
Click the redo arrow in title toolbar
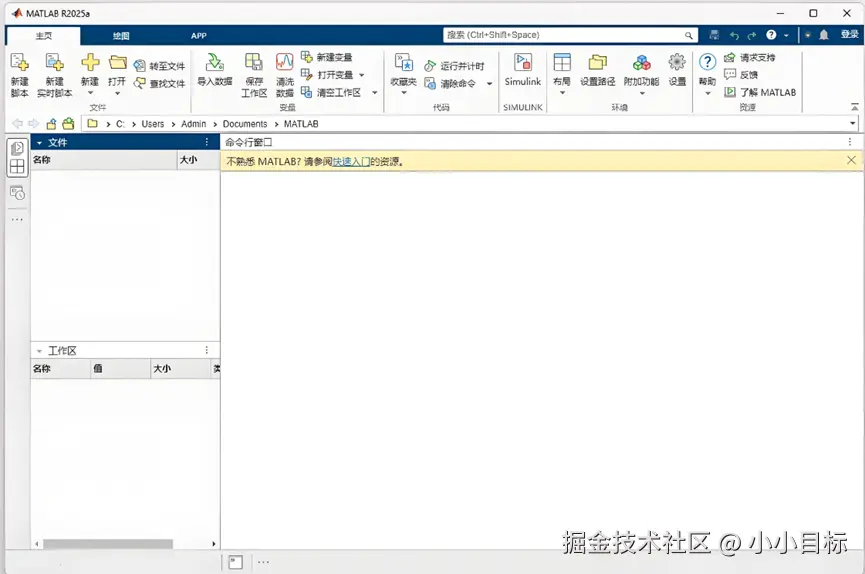pyautogui.click(x=752, y=35)
